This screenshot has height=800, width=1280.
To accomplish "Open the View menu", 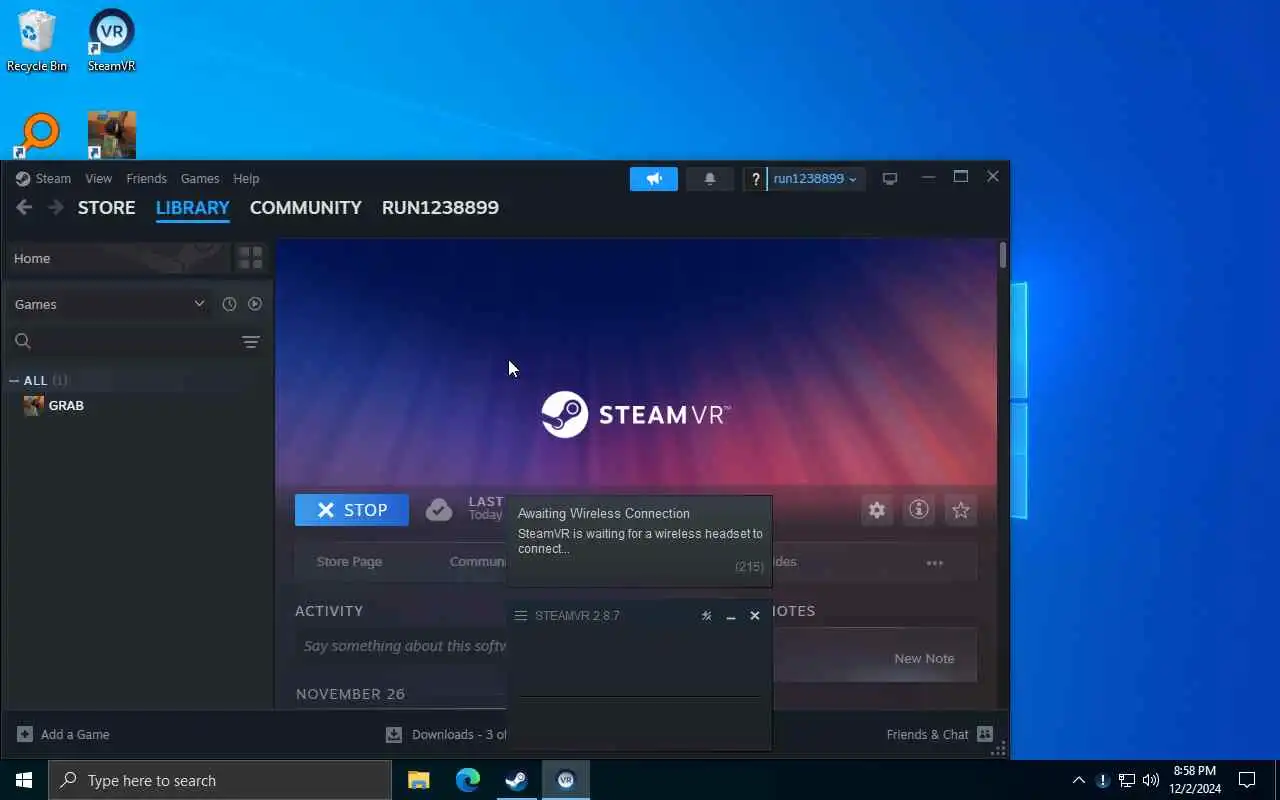I will coord(98,178).
